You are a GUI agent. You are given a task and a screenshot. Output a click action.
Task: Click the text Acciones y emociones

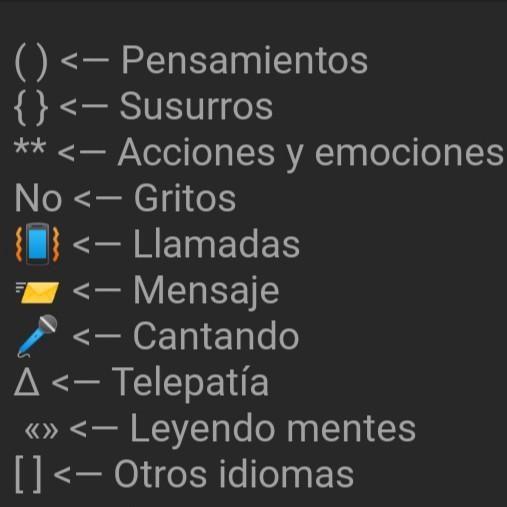[311, 153]
